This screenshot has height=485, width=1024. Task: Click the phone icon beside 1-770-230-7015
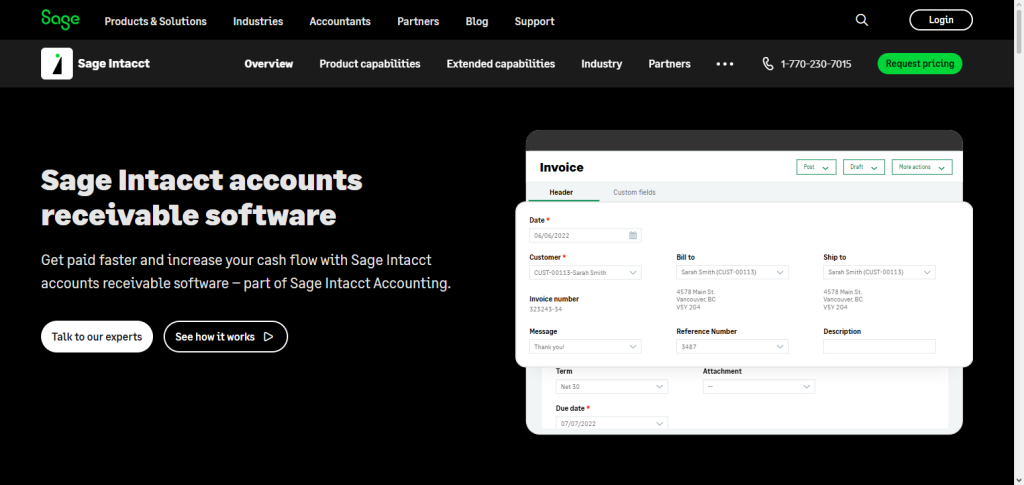coord(768,63)
